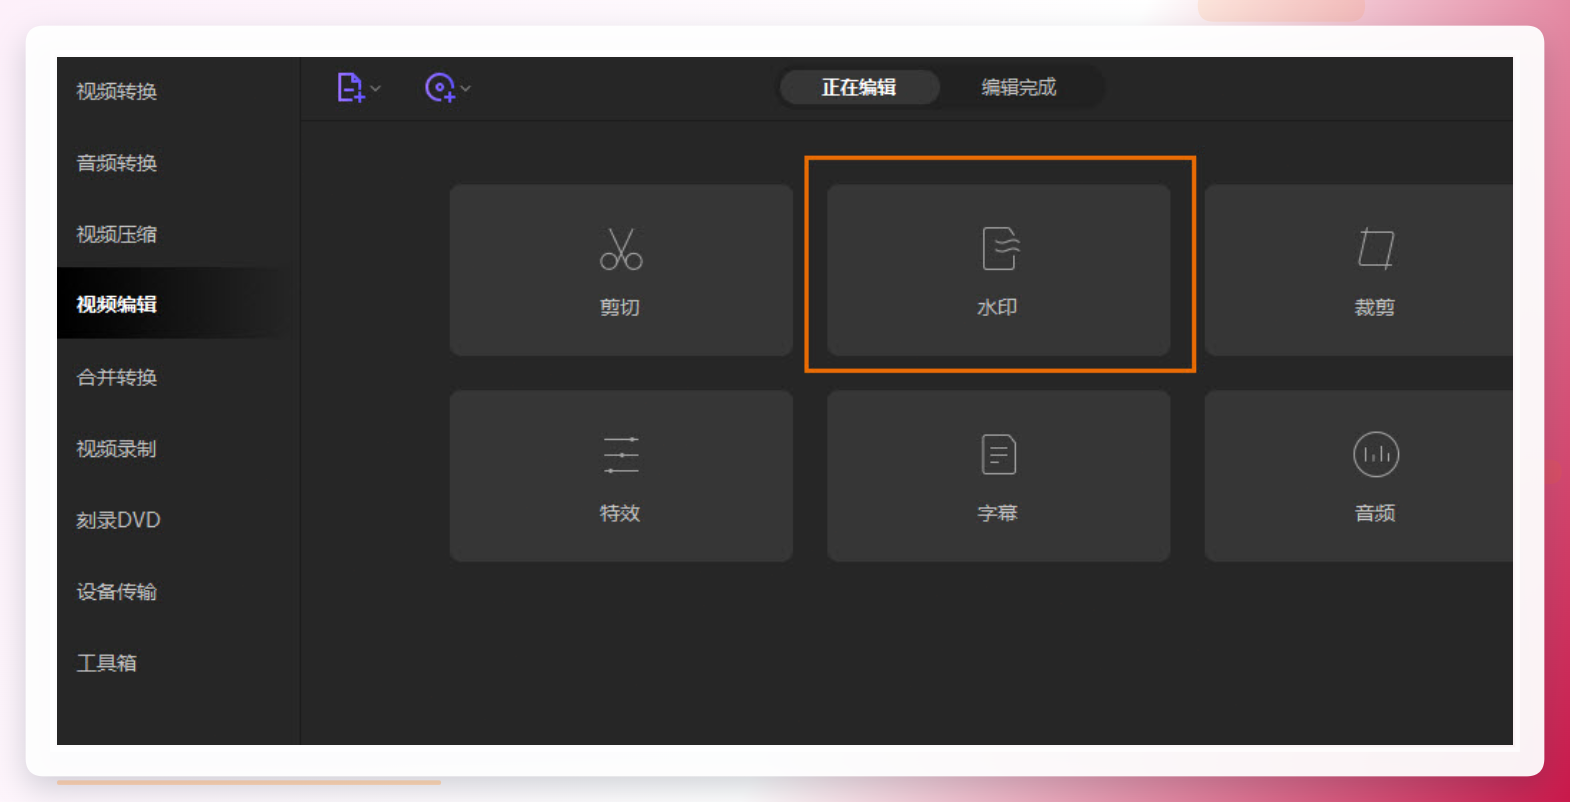Open 合并转换 in the sidebar

[117, 377]
